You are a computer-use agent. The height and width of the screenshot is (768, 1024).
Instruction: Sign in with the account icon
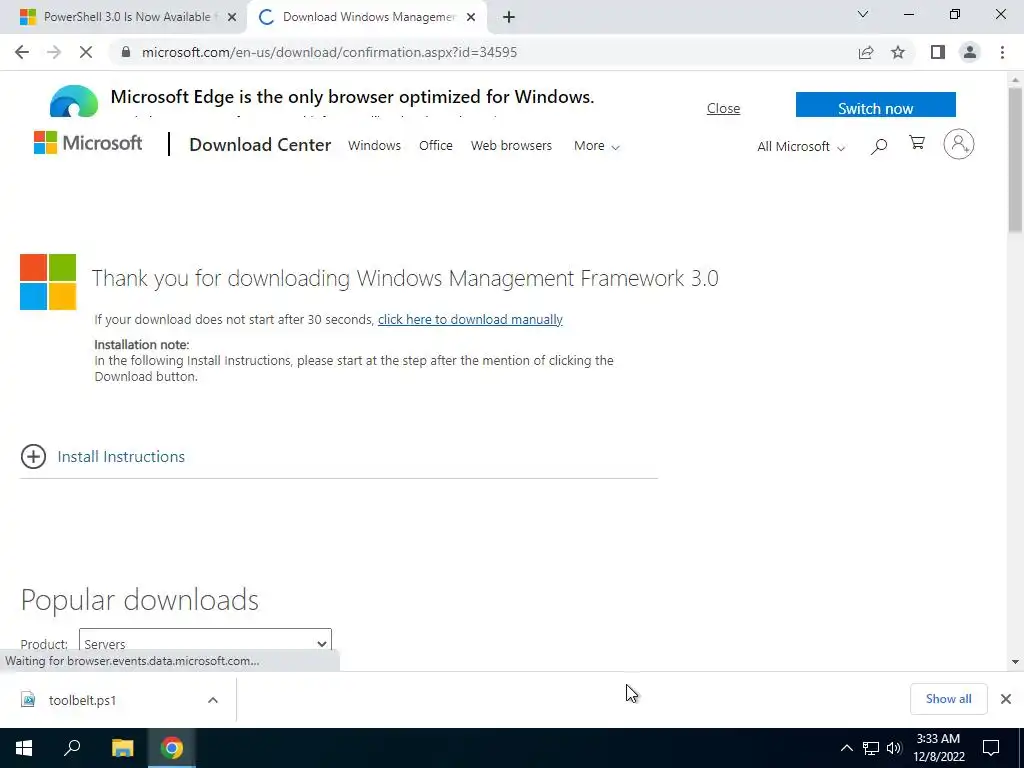959,144
